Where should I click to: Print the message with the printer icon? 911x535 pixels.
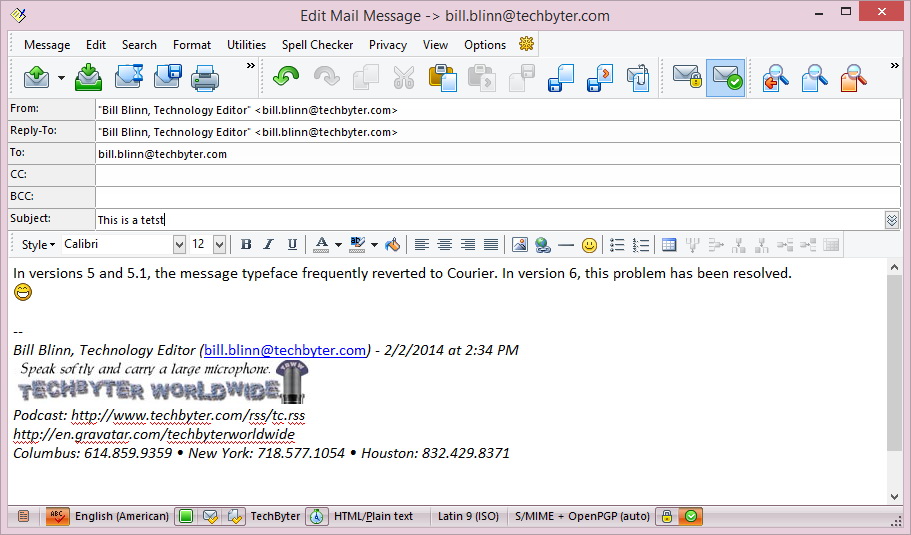(x=205, y=78)
